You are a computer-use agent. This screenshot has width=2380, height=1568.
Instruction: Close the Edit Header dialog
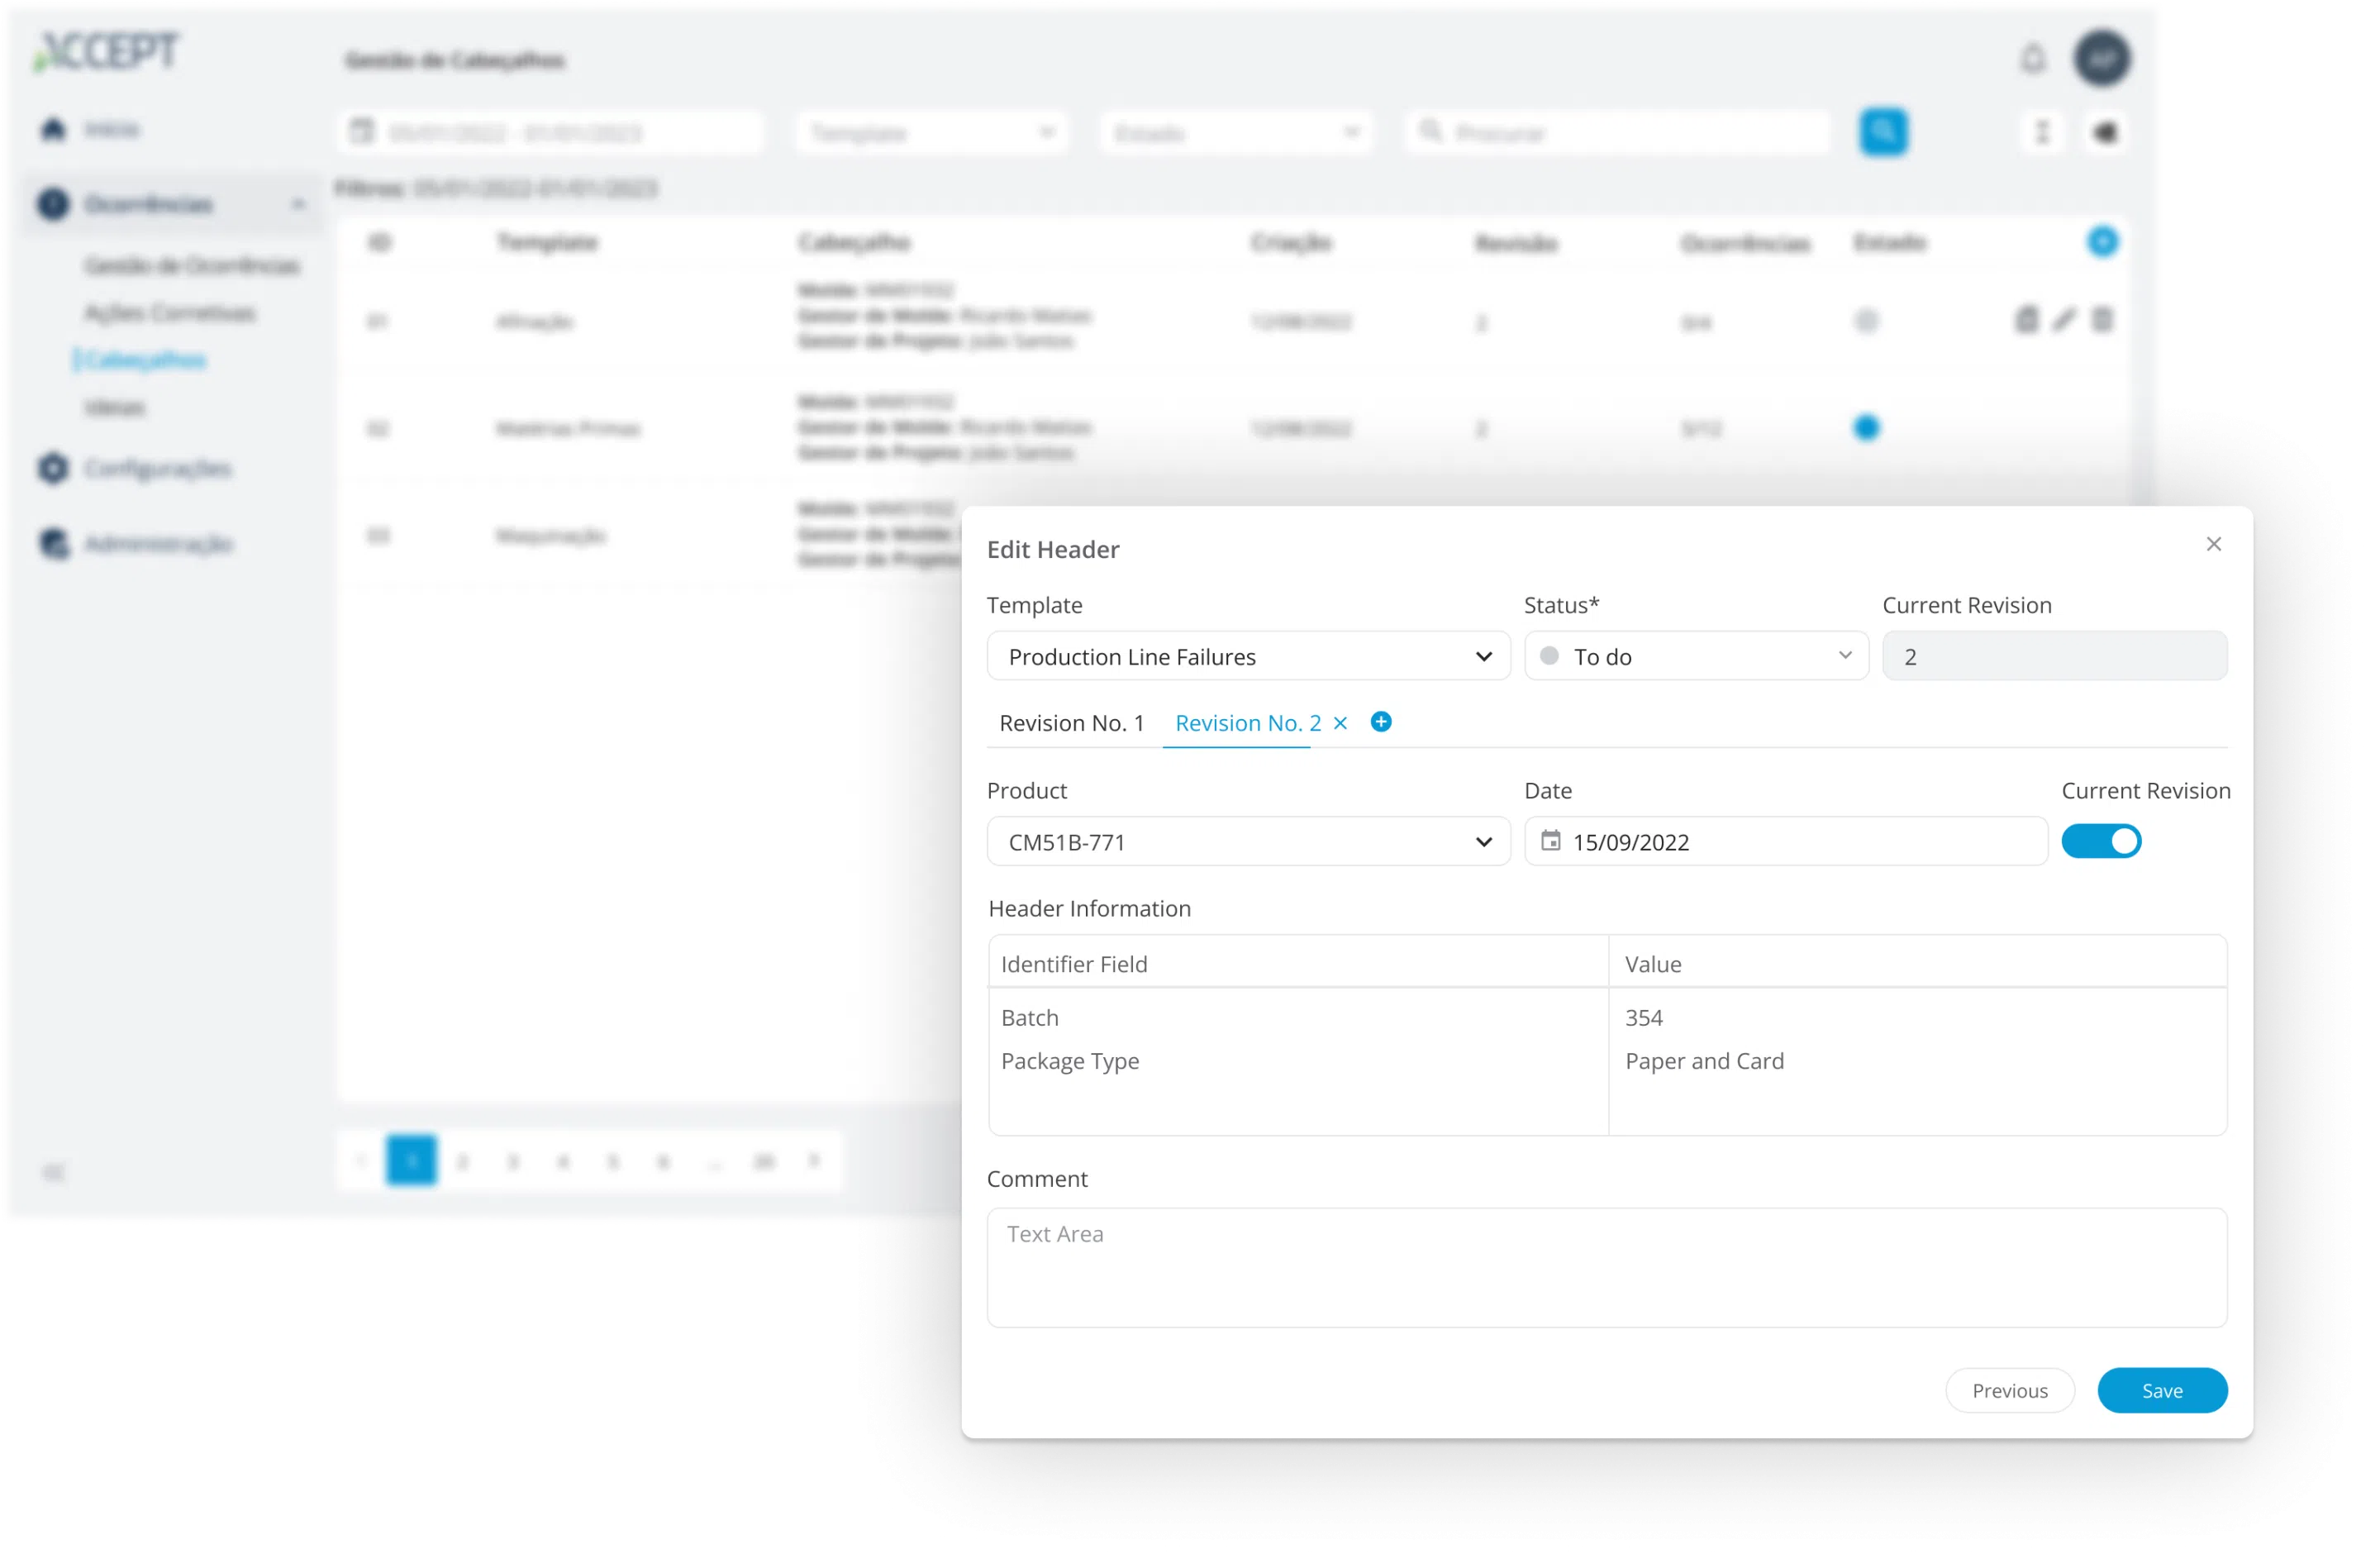[2213, 544]
